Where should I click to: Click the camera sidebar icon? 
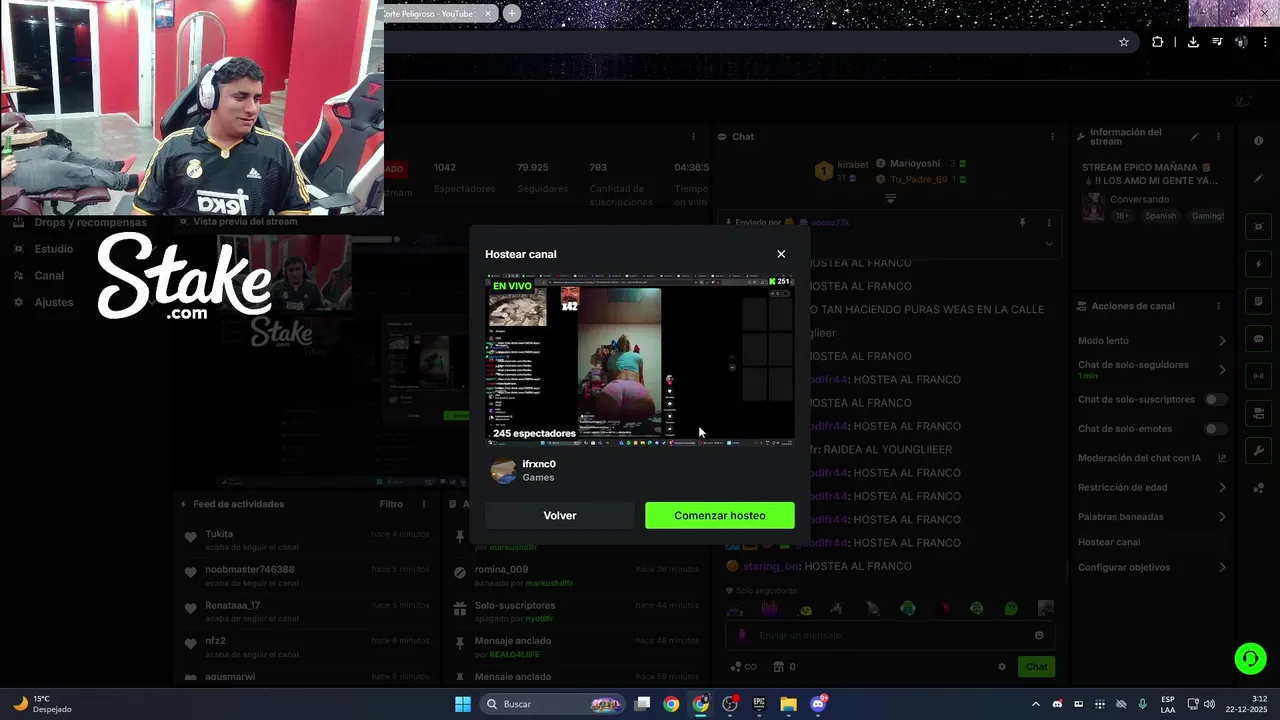[1258, 413]
